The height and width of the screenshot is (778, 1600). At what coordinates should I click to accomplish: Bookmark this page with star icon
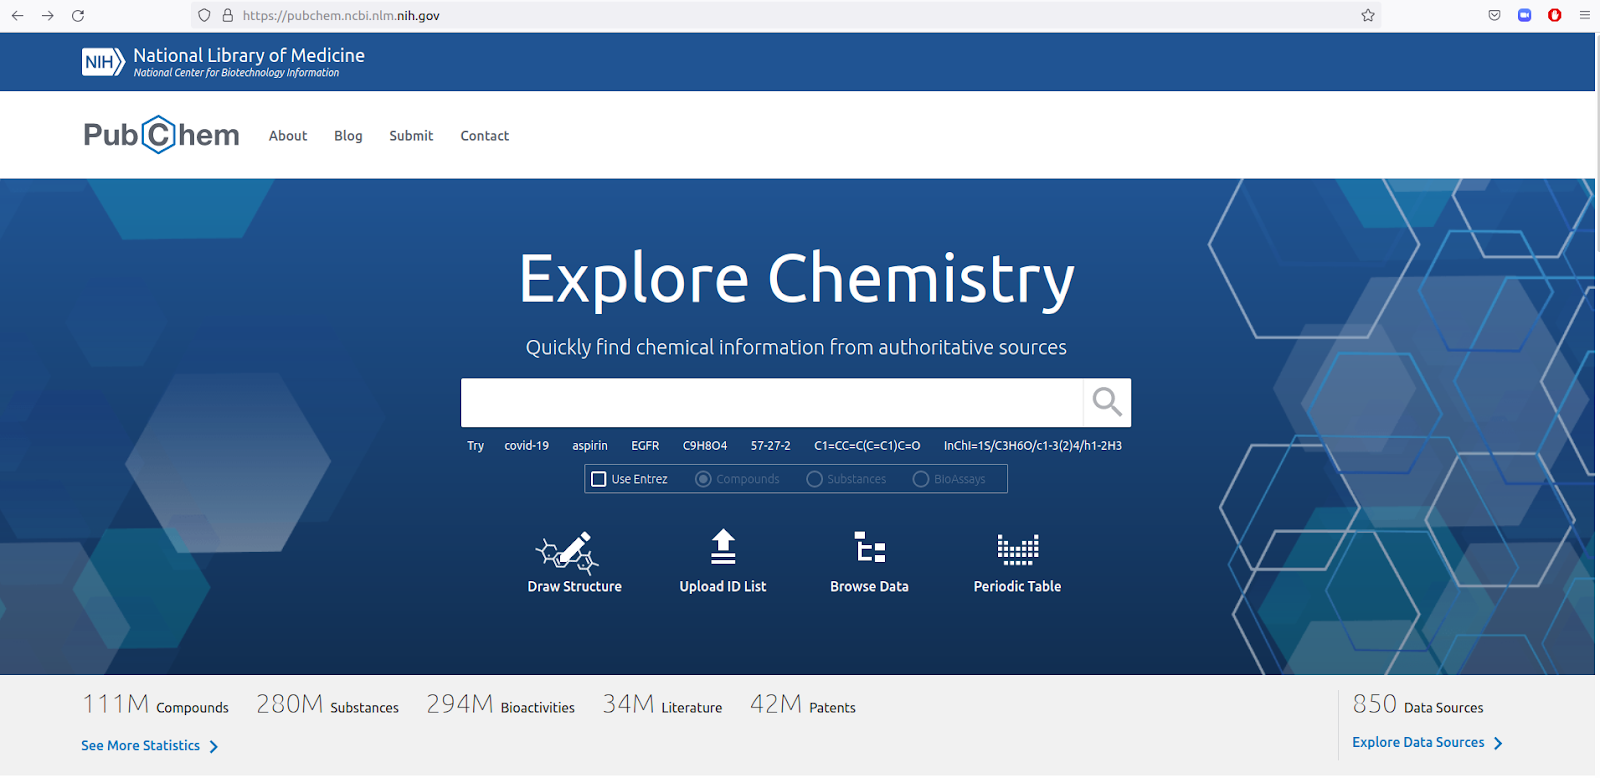tap(1368, 15)
